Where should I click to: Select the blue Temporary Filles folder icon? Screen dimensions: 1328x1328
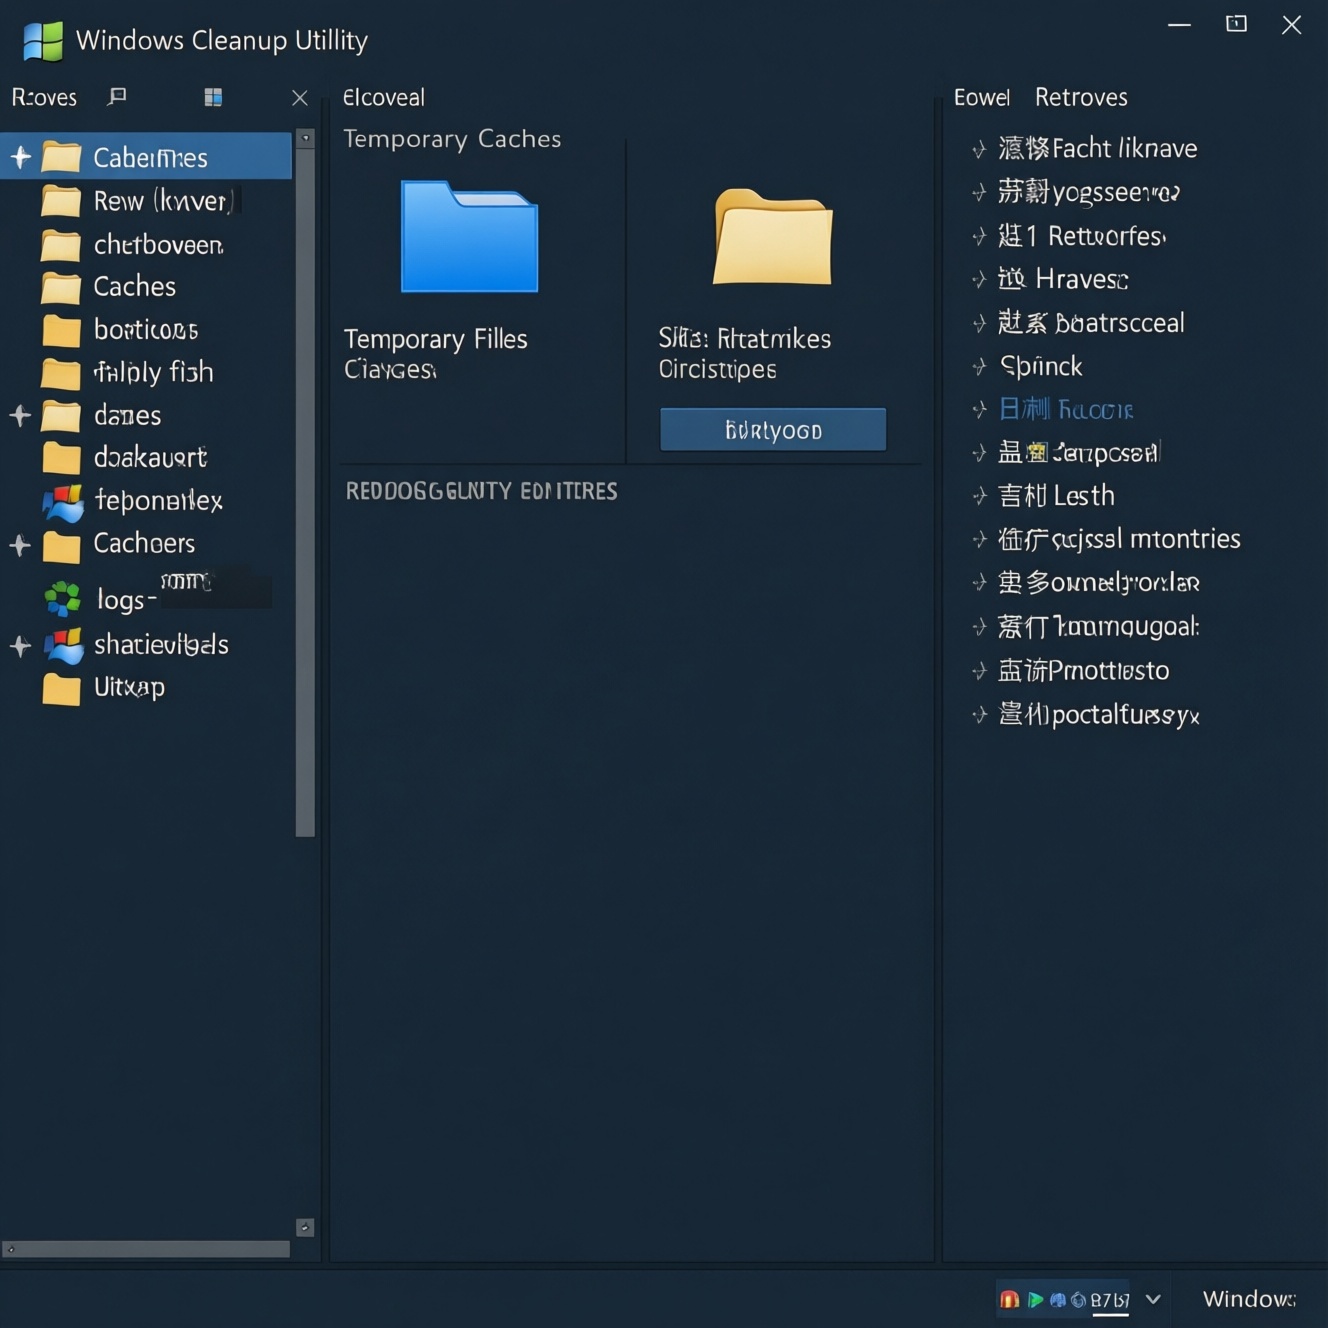click(469, 237)
